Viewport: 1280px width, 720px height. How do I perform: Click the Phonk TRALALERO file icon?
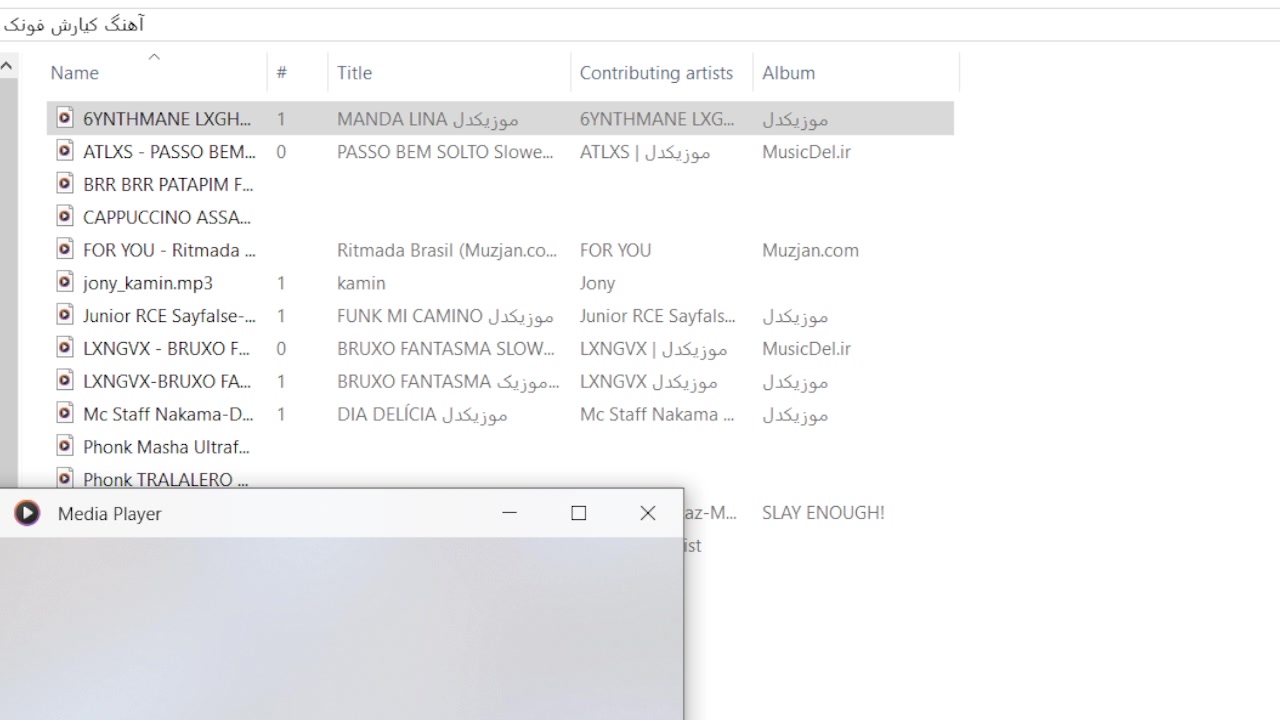[65, 478]
